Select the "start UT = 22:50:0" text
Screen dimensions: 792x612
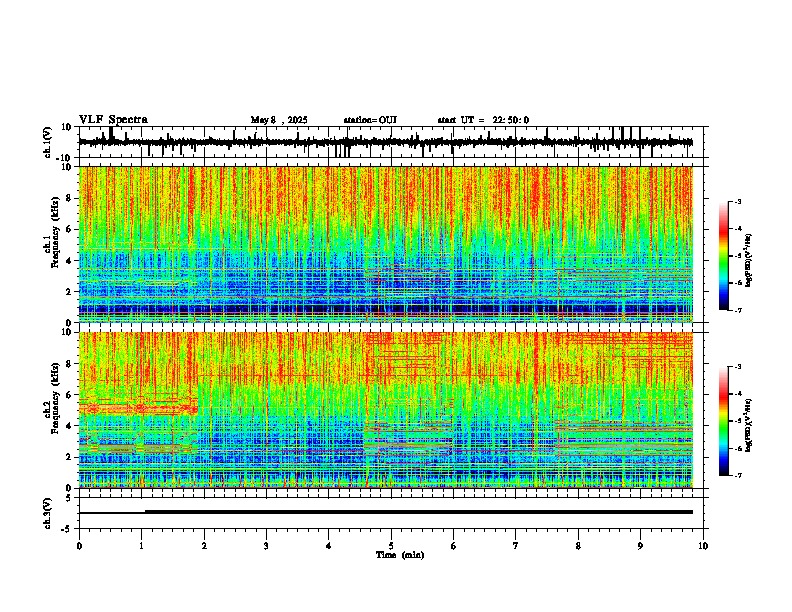483,120
